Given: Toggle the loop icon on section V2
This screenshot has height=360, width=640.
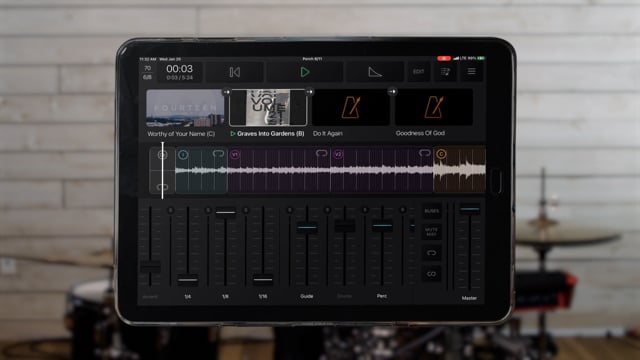Looking at the screenshot, I should pyautogui.click(x=424, y=153).
